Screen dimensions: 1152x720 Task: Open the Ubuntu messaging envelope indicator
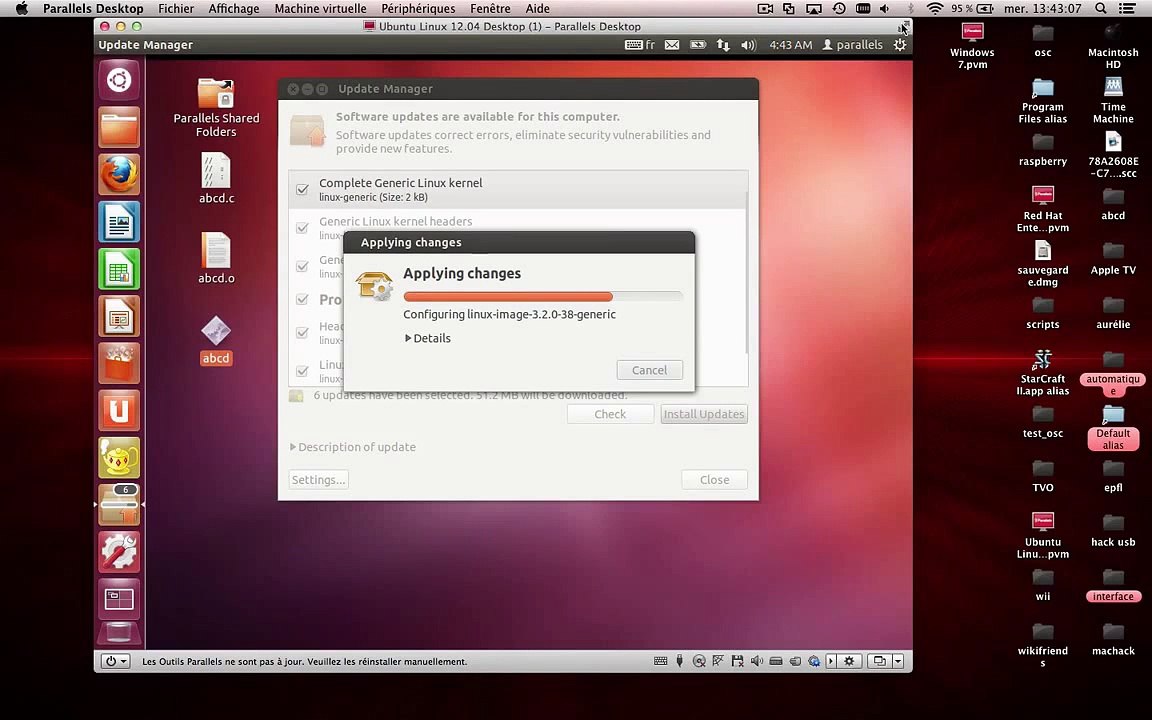[x=672, y=45]
